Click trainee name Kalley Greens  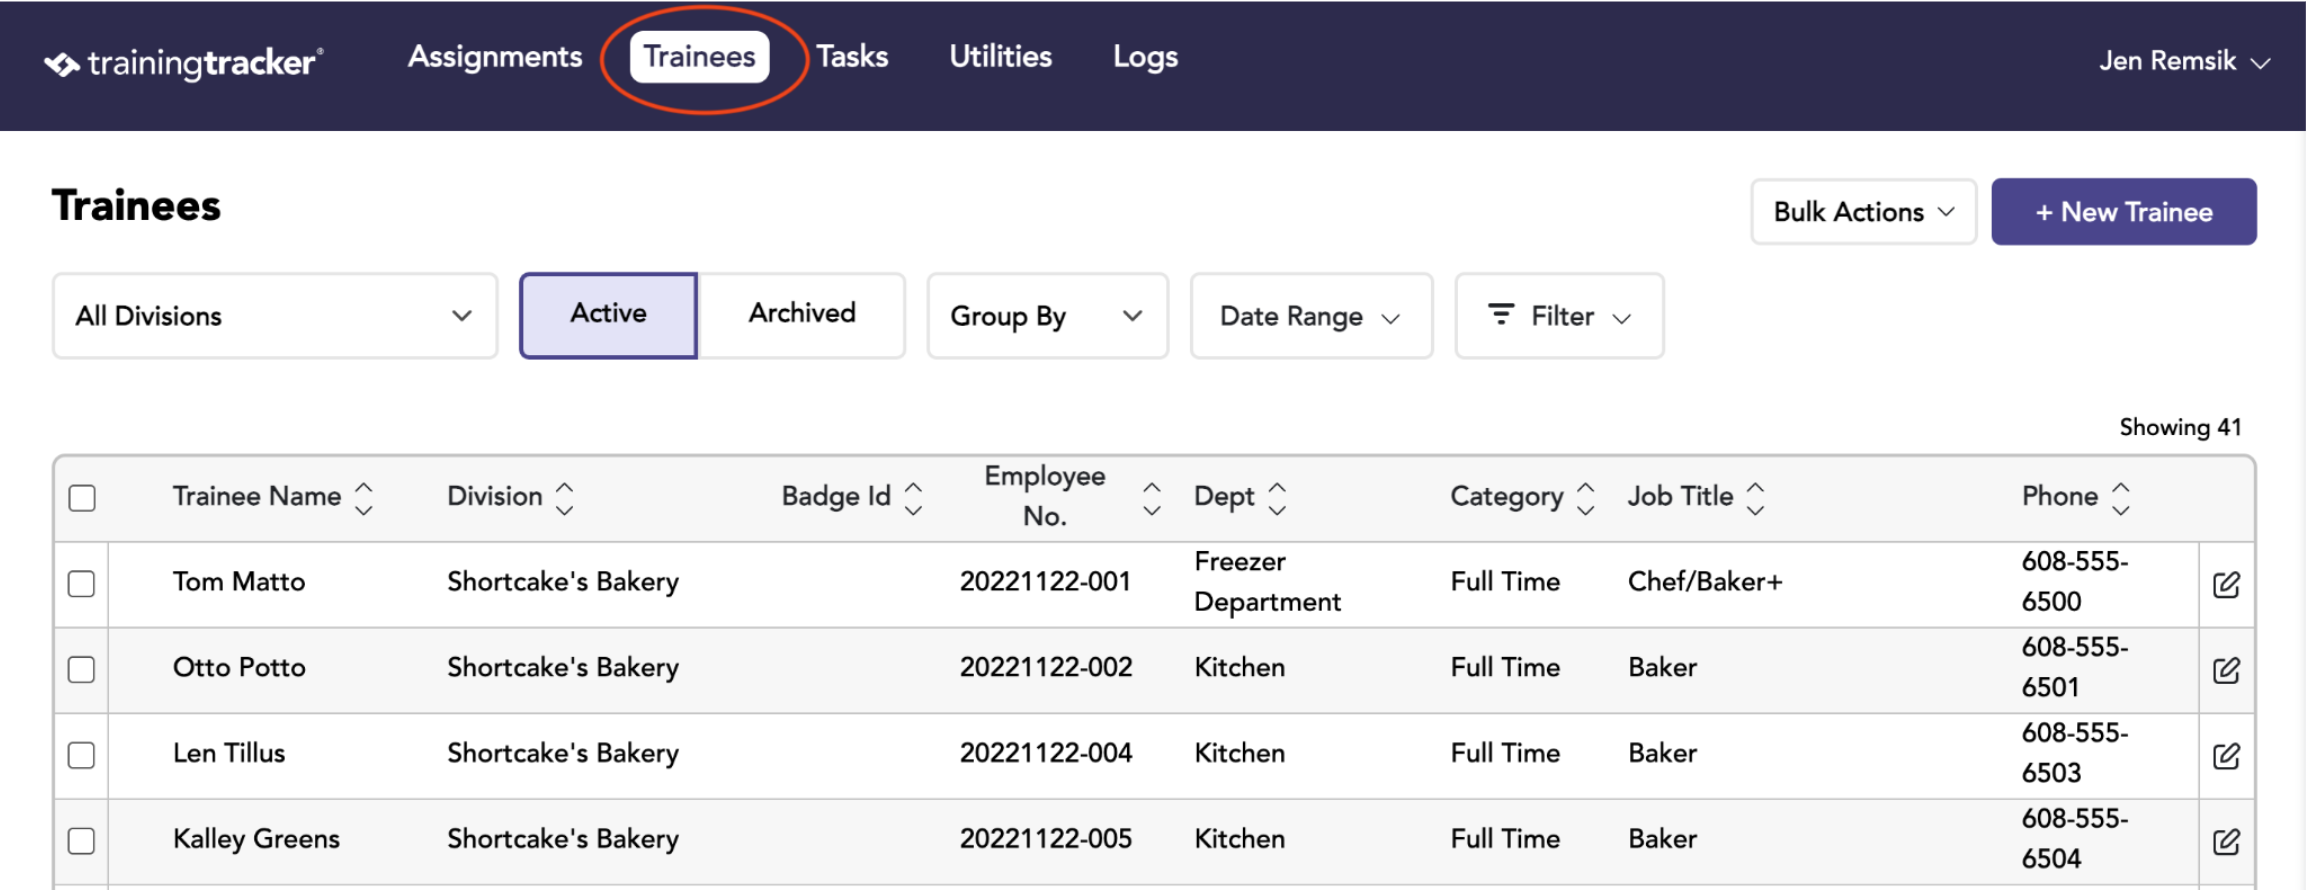pos(256,839)
